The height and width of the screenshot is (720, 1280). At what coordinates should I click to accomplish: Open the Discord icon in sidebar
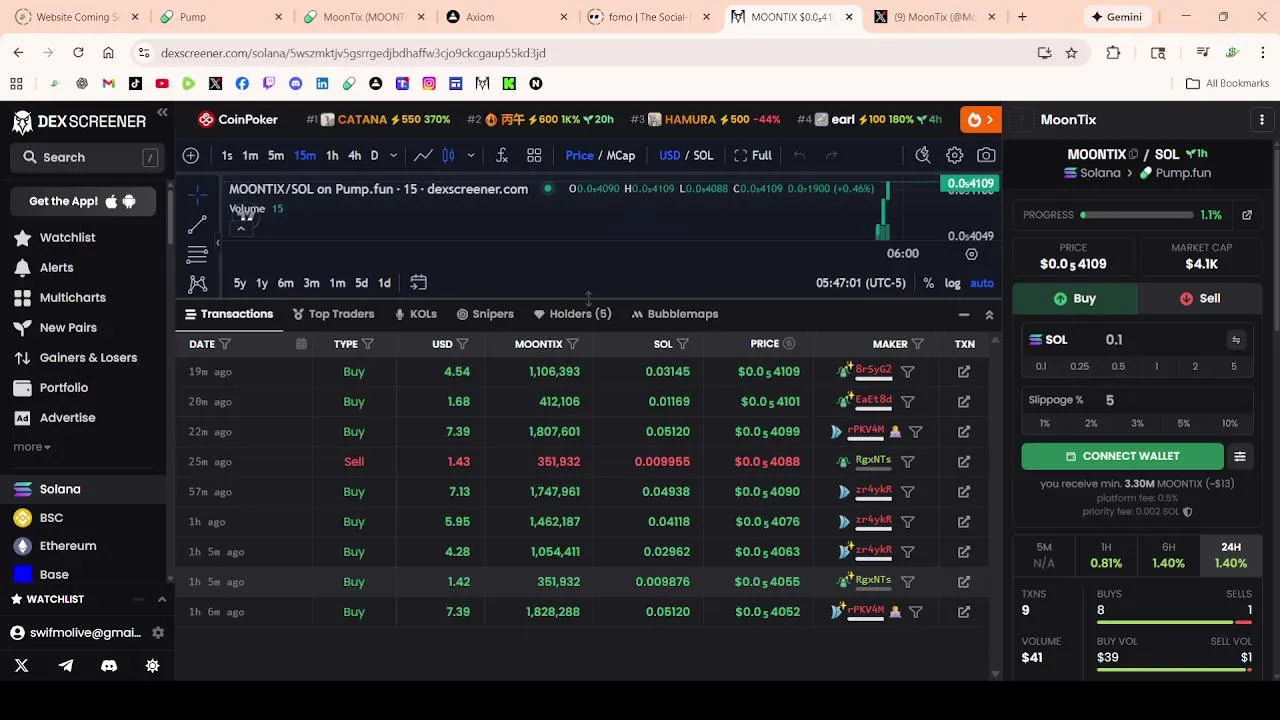click(109, 665)
